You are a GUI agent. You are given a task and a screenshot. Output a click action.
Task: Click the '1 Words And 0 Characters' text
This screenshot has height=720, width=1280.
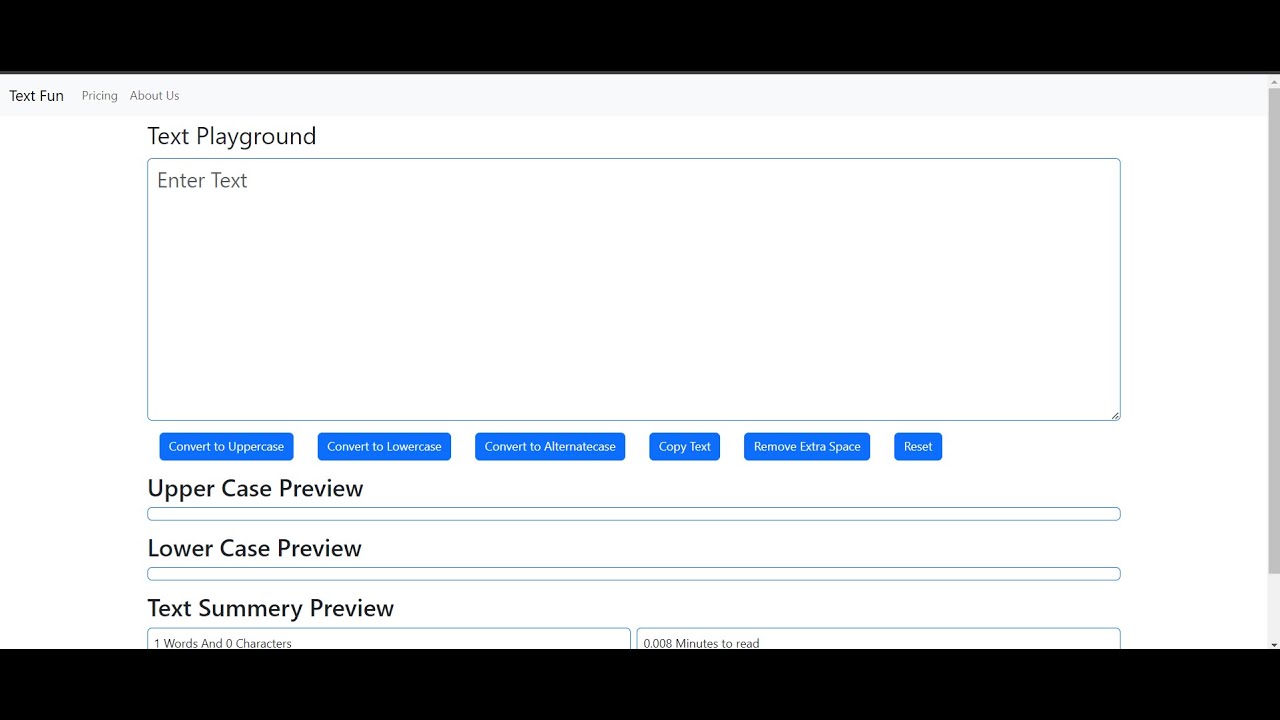[x=223, y=643]
